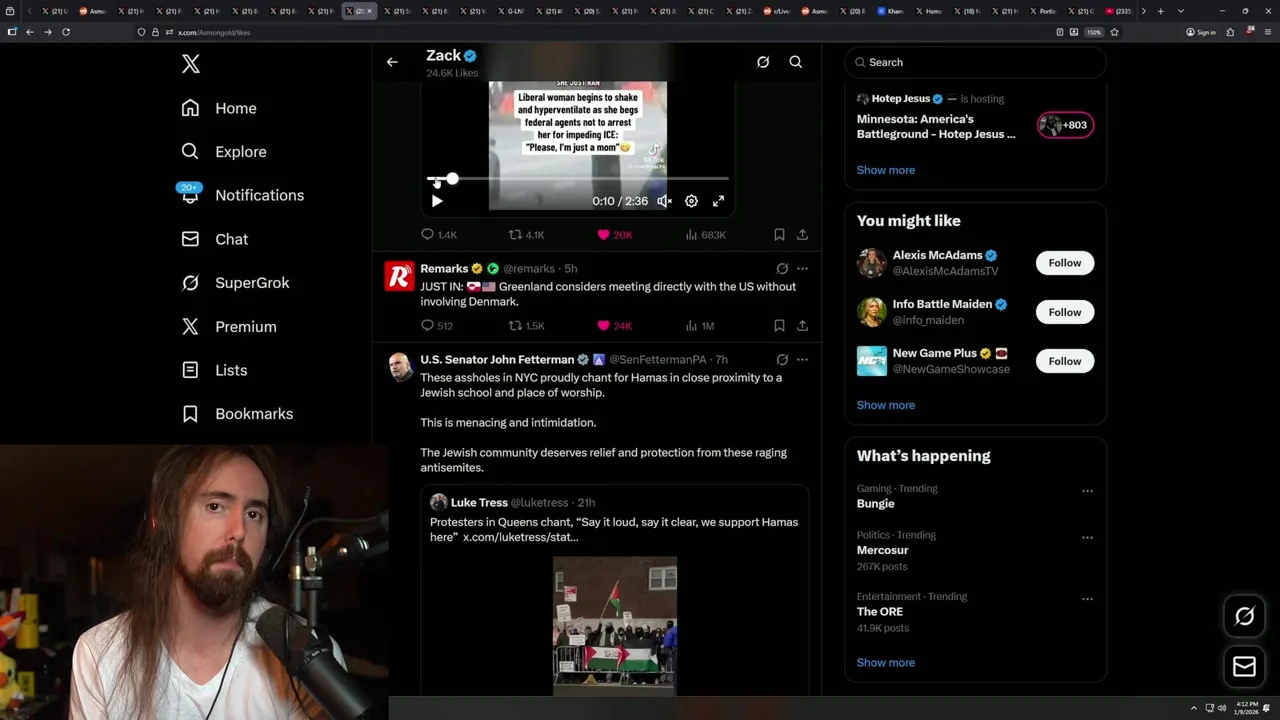This screenshot has height=720, width=1280.
Task: Click the +803 listeners badge
Action: pos(1065,125)
